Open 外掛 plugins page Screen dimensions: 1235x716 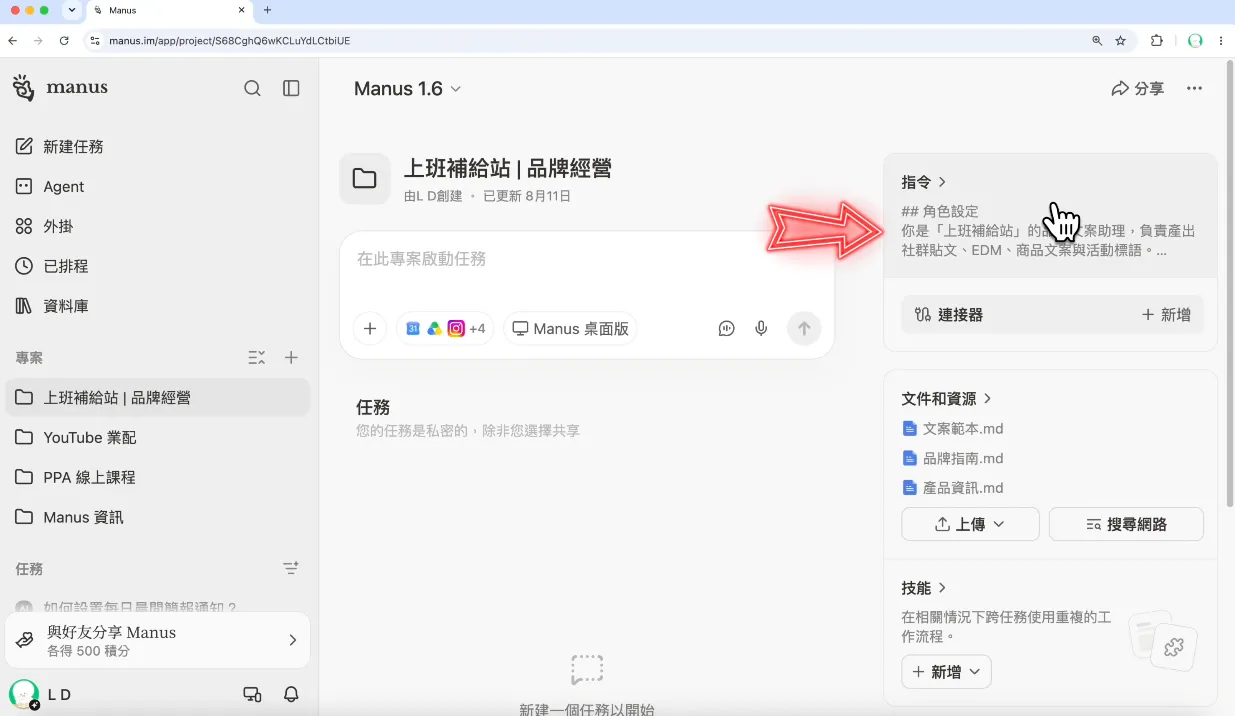click(158, 226)
